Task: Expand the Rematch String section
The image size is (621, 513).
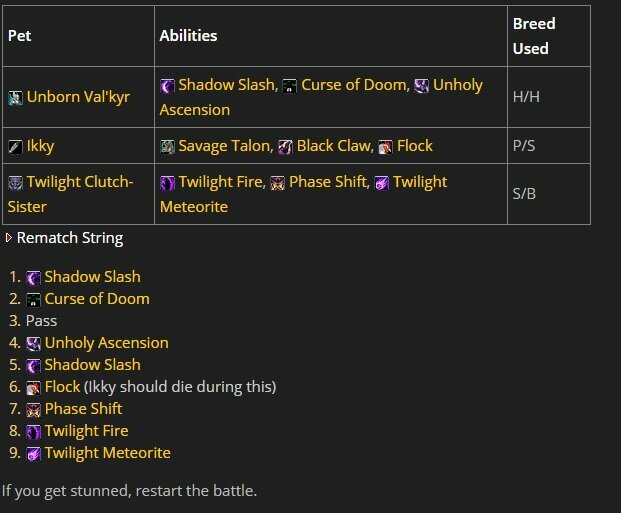Action: pos(65,238)
